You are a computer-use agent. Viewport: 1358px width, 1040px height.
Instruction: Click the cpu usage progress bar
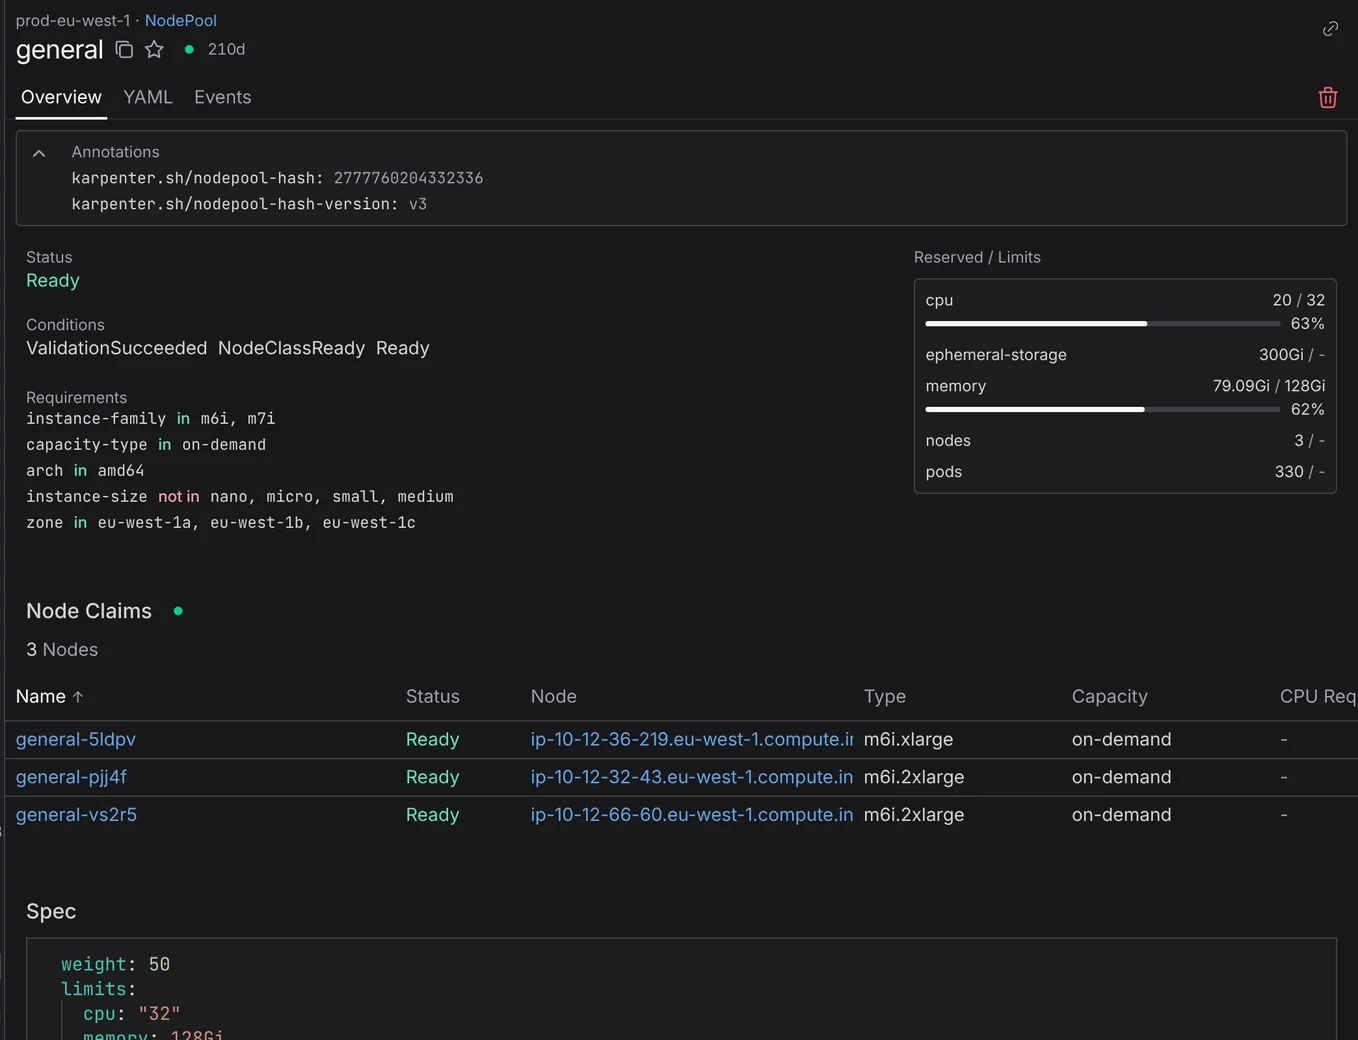pos(1102,324)
